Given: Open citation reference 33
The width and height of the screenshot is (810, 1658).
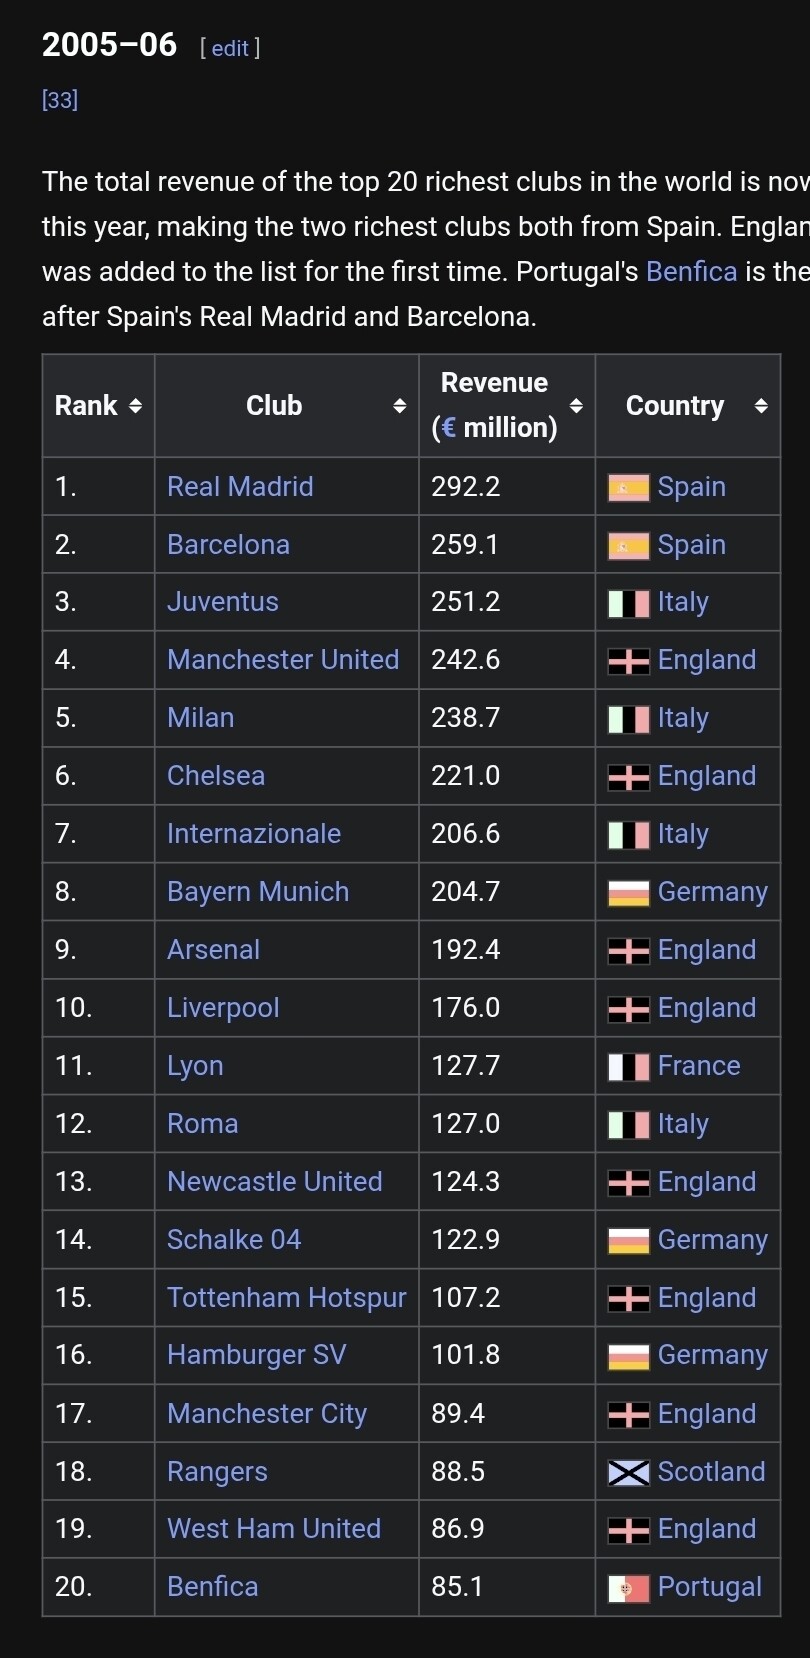Looking at the screenshot, I should 60,99.
